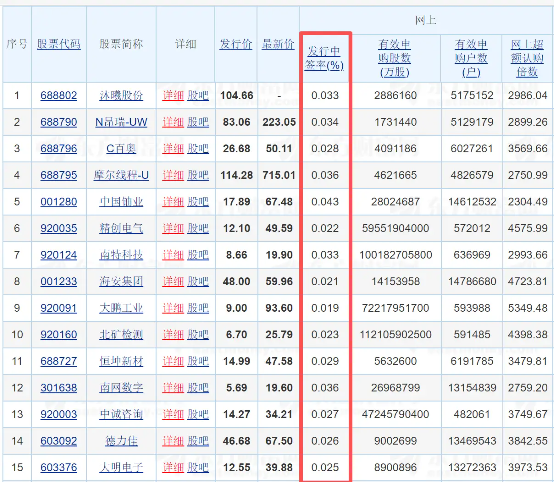Open 德力佳 stock name link
This screenshot has width=554, height=483.
121,441
